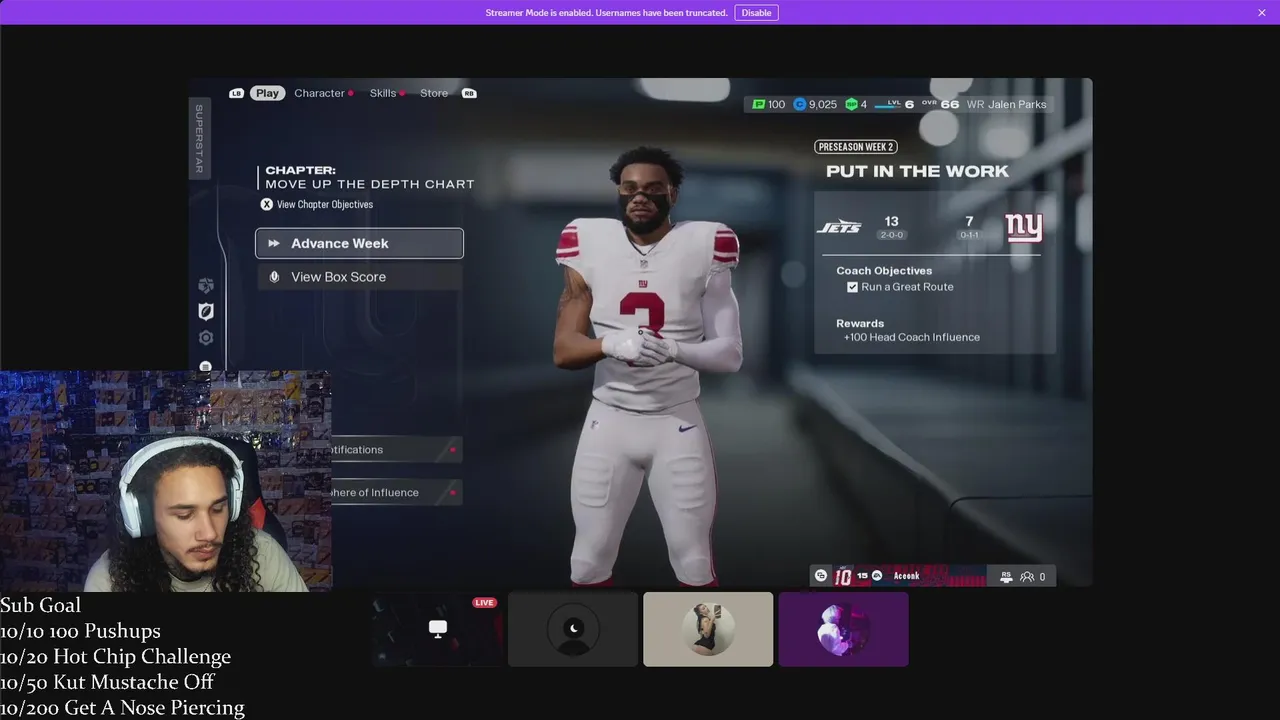Click the NY Giants team logo

(1024, 228)
